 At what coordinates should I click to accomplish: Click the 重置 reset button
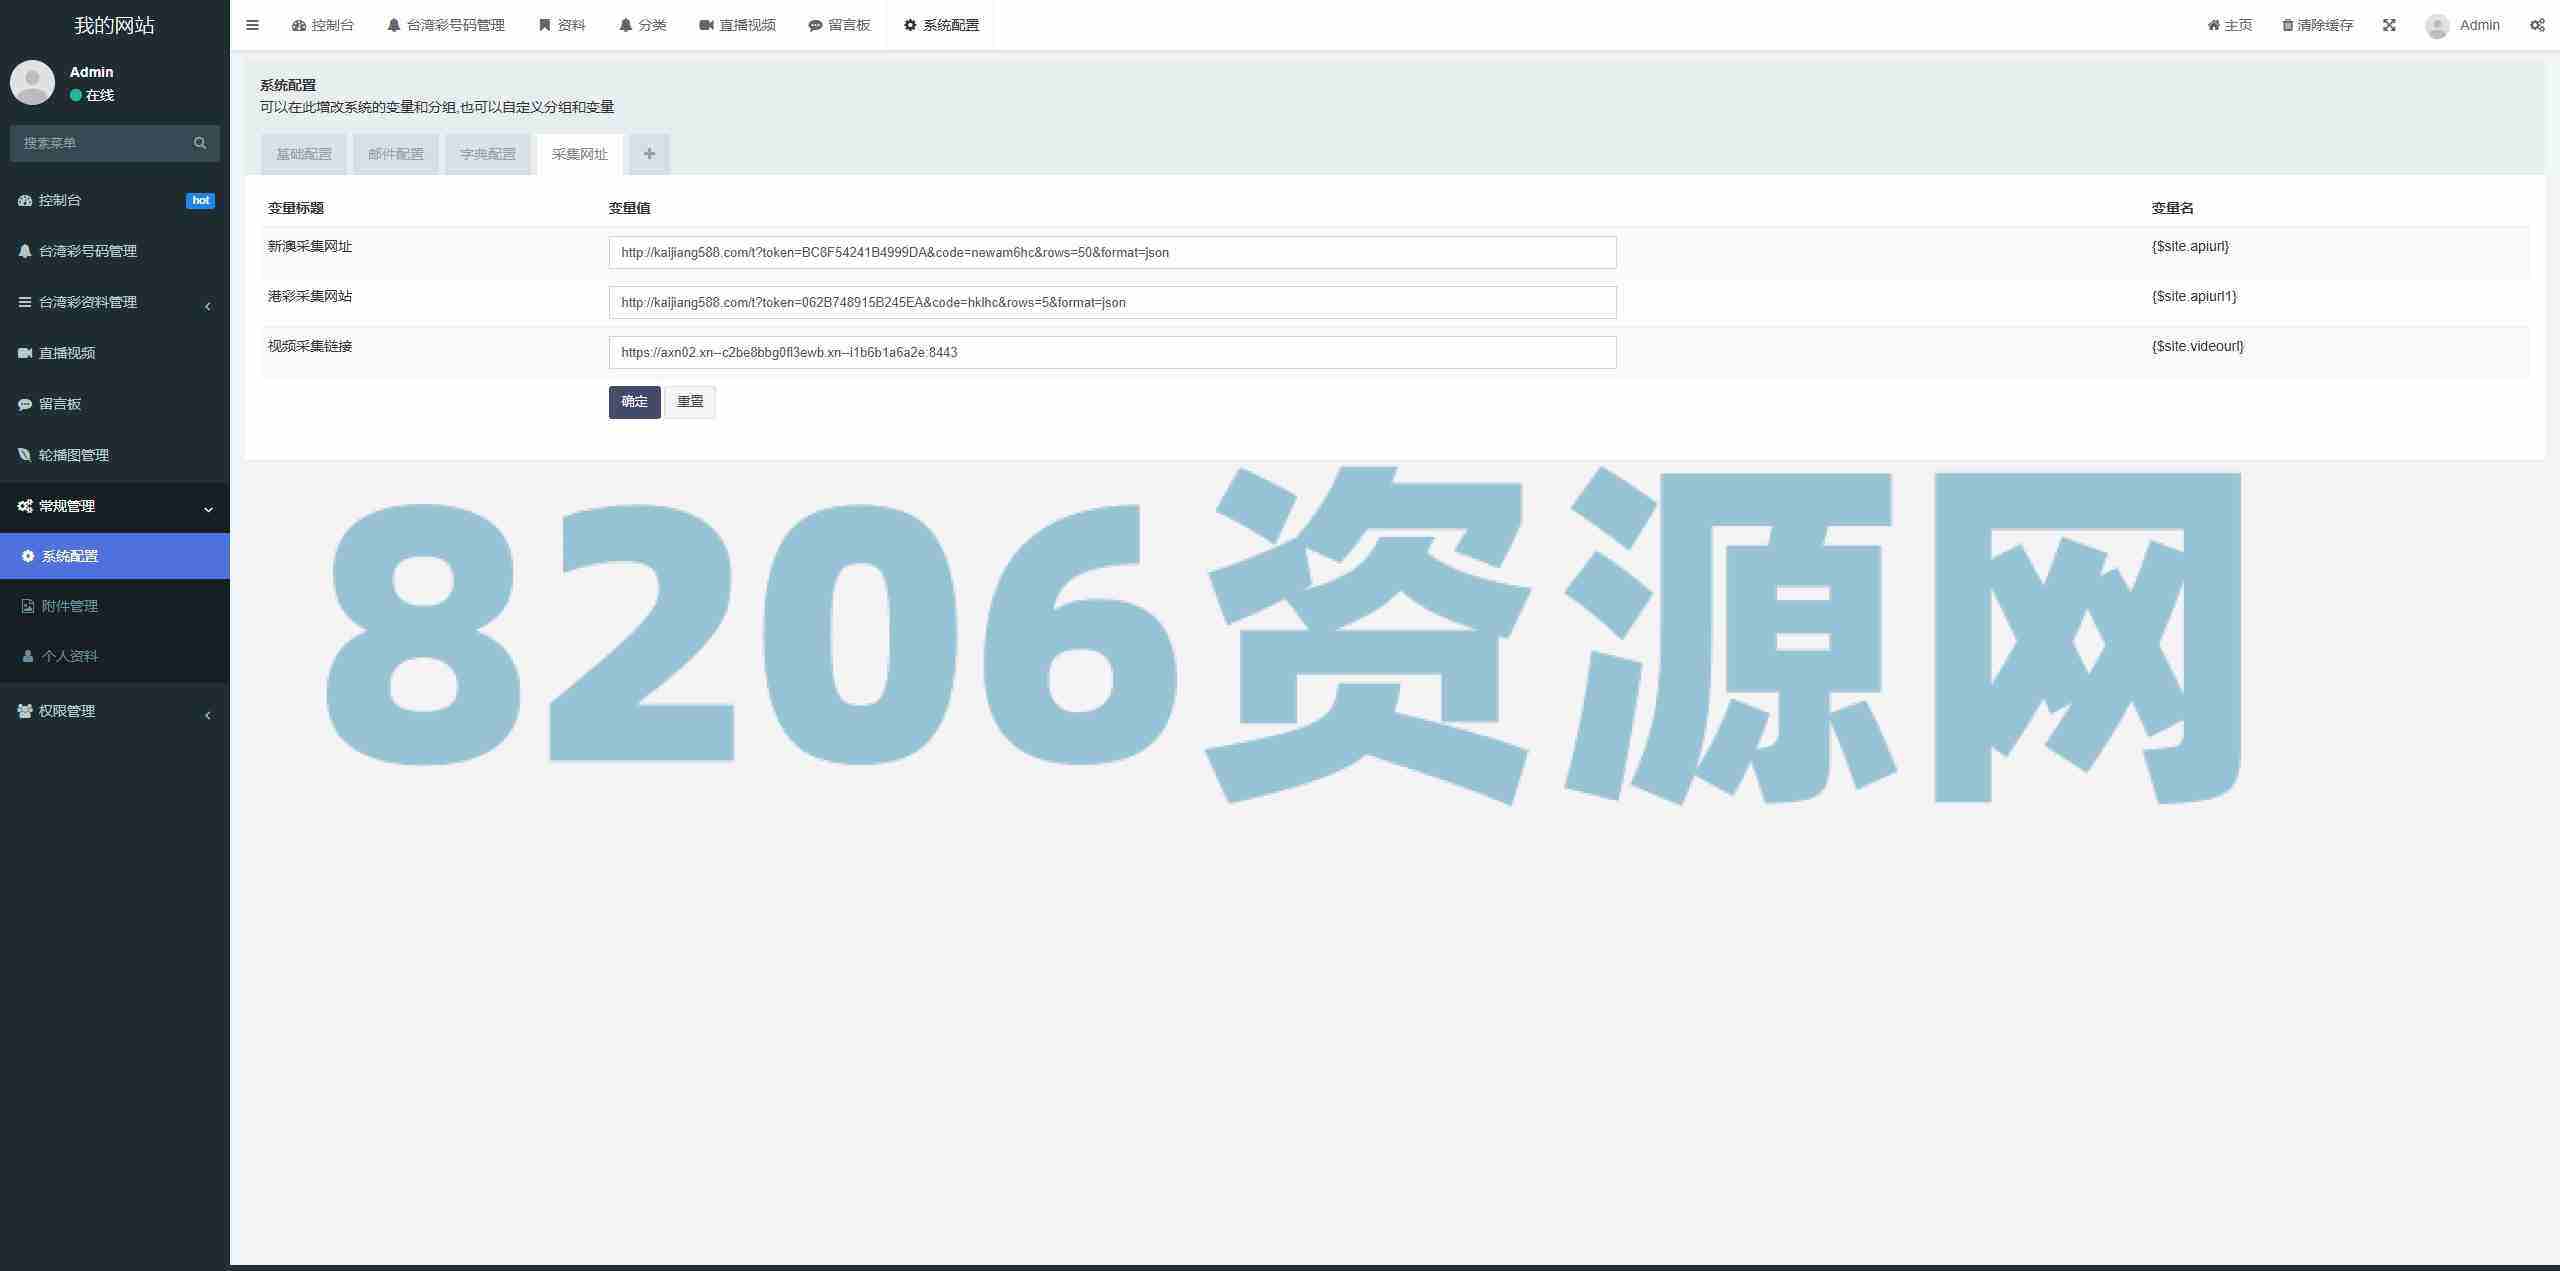[690, 402]
